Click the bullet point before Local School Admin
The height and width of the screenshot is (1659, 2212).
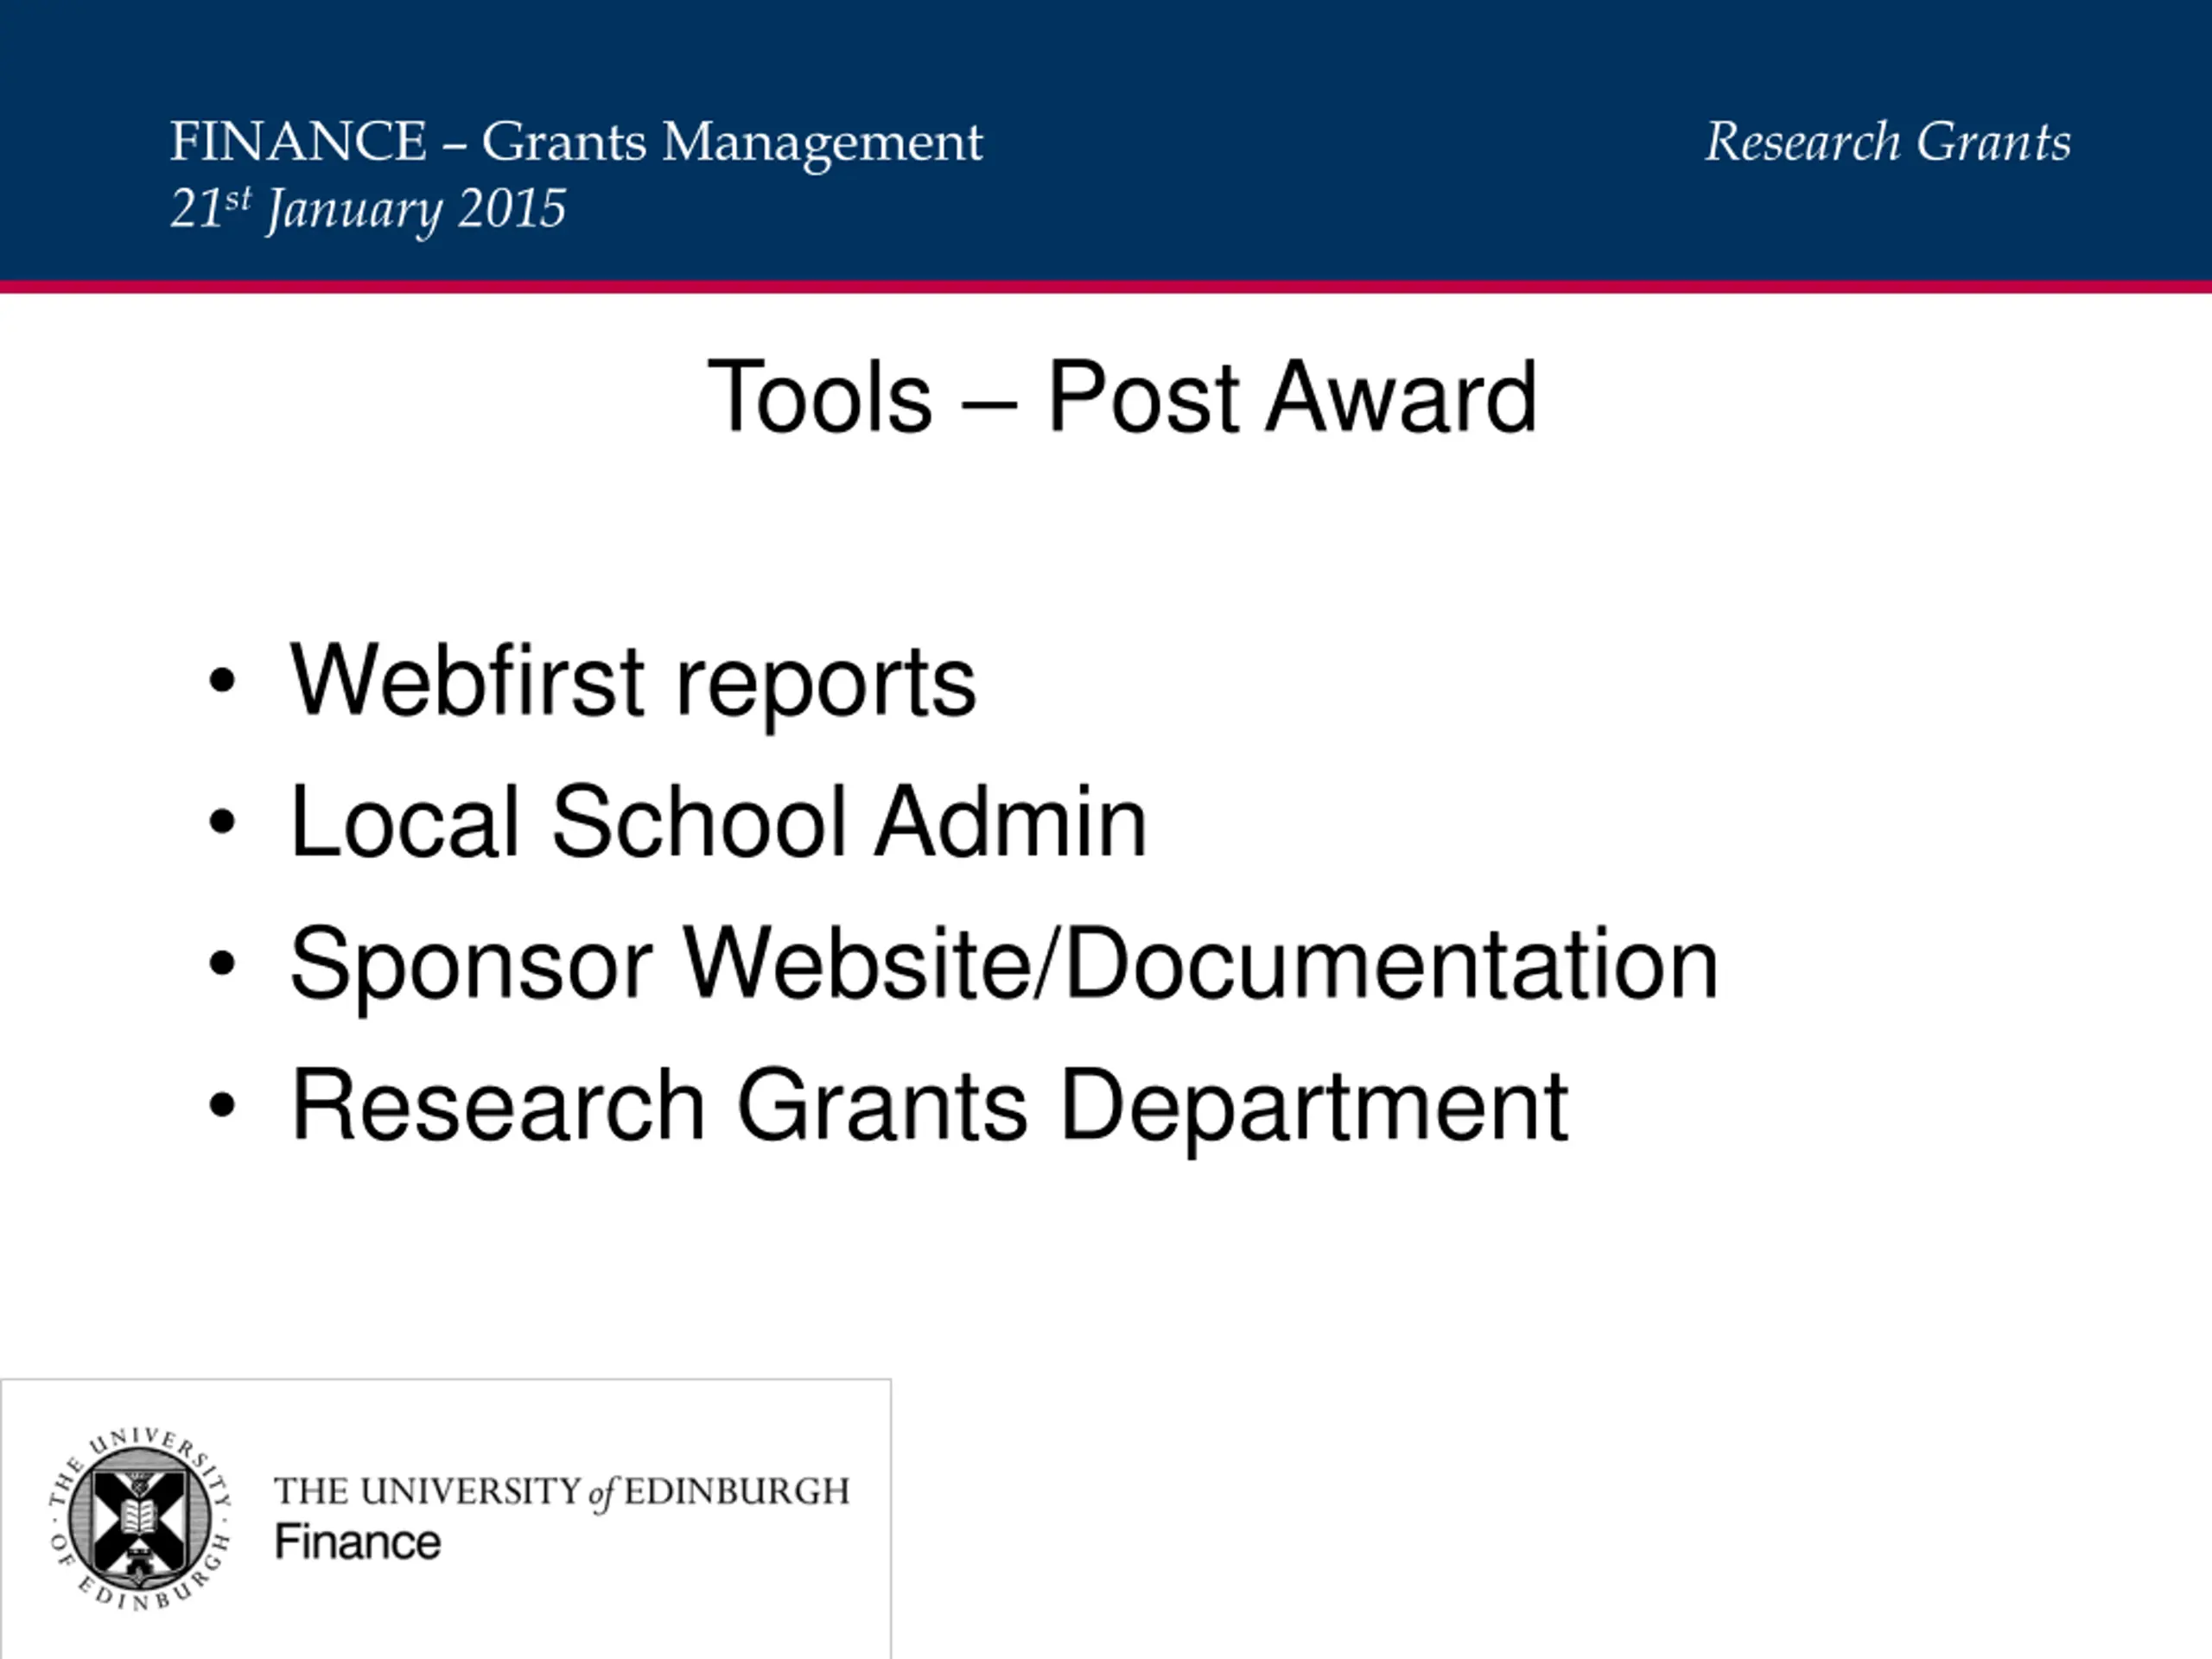(x=222, y=823)
